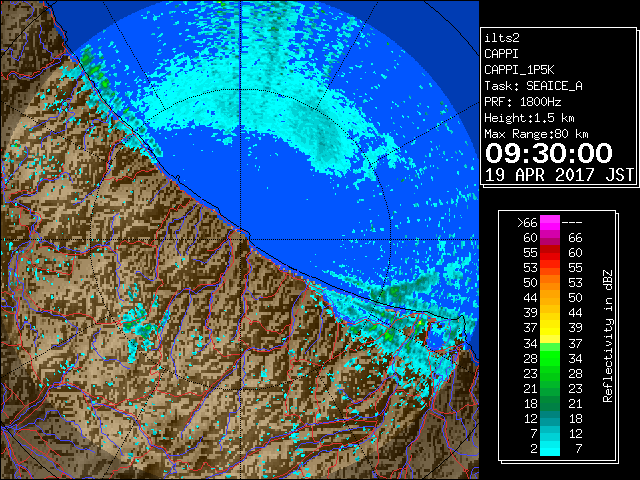640x480 pixels.
Task: Select the "PRF: 1800Hz" text
Action: [522, 102]
